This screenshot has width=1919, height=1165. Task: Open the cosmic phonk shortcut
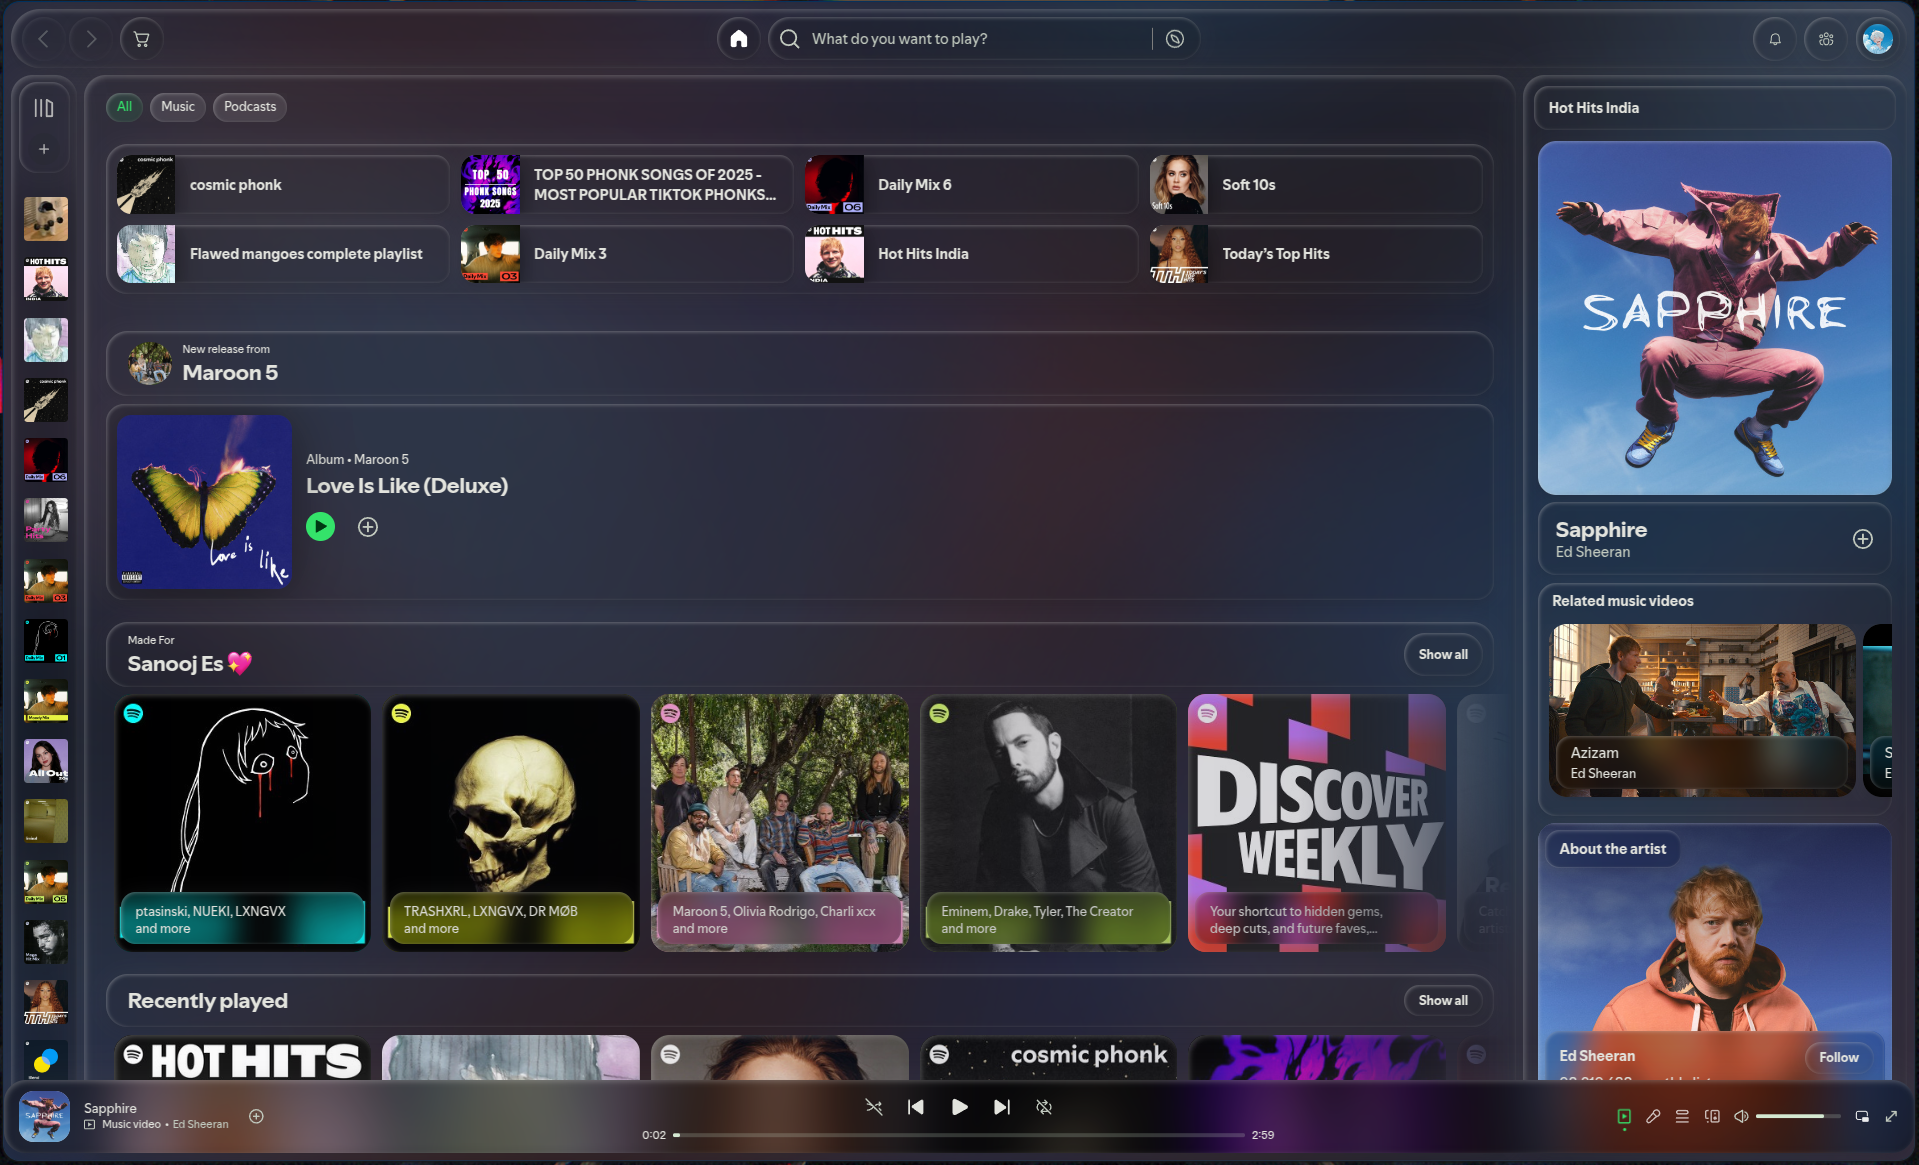(282, 184)
